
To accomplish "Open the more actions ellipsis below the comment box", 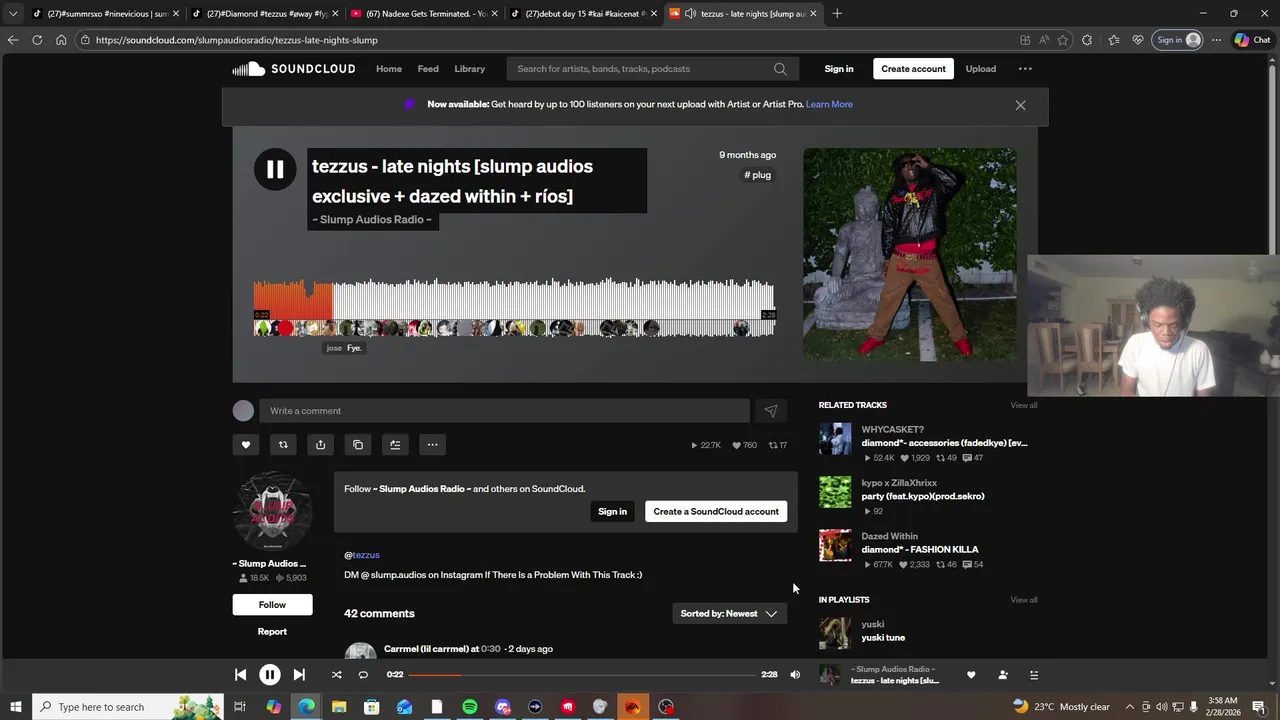I will [x=432, y=445].
